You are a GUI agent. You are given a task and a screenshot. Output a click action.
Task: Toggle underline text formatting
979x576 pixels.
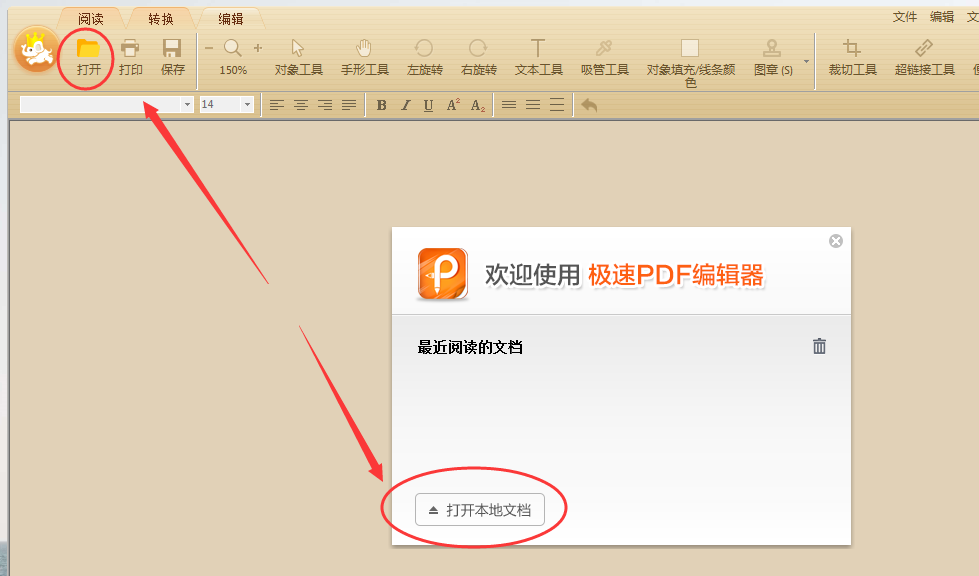point(428,104)
